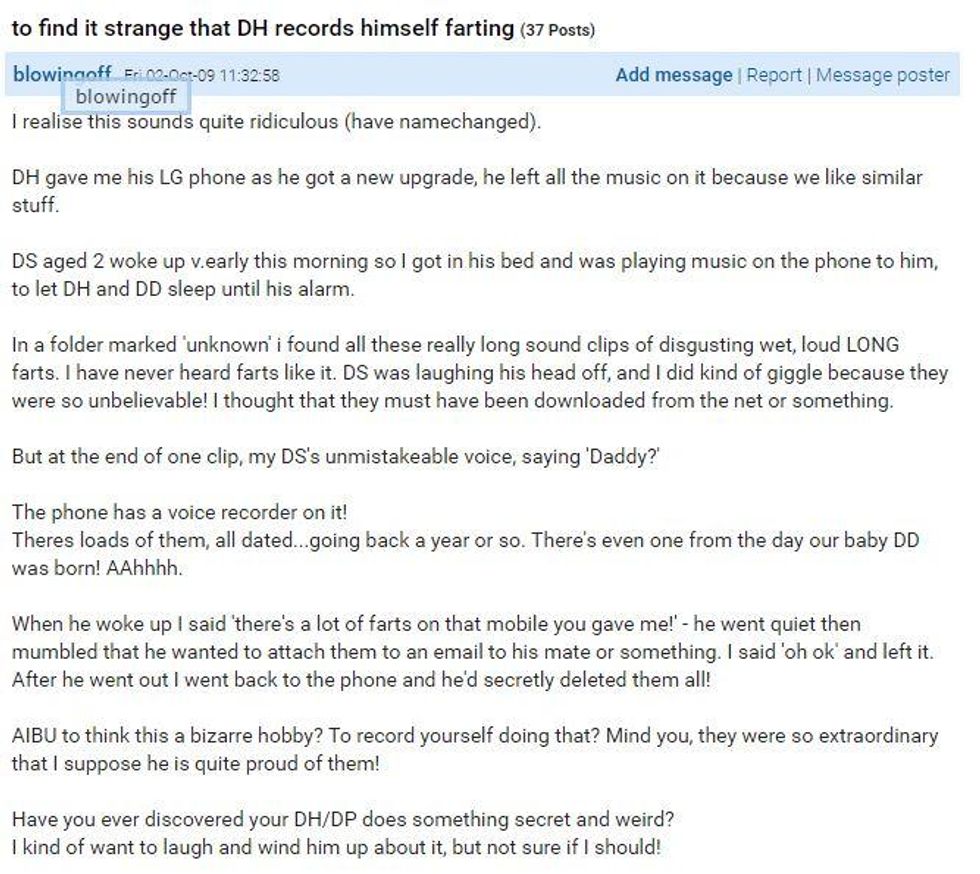980x874 pixels.
Task: Click the paragraph about the 'unknown' folder
Action: 480,372
